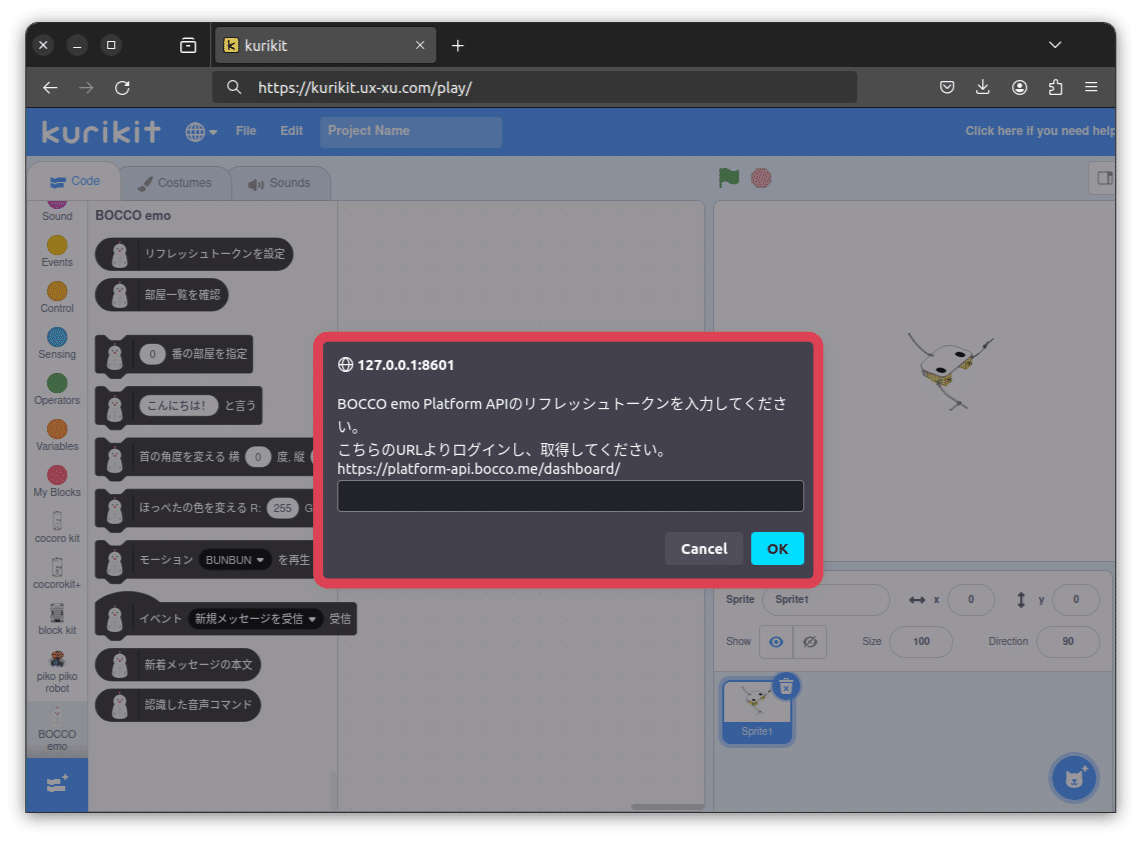Click the sprite Size field
This screenshot has height=842, width=1142.
pyautogui.click(x=921, y=642)
